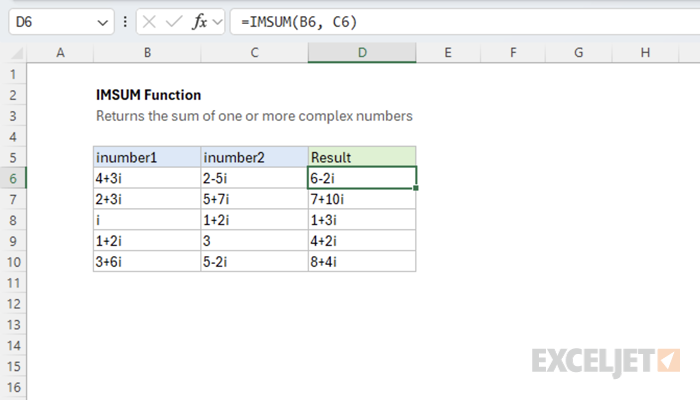Select cell B9 containing 1+2i

(x=147, y=241)
